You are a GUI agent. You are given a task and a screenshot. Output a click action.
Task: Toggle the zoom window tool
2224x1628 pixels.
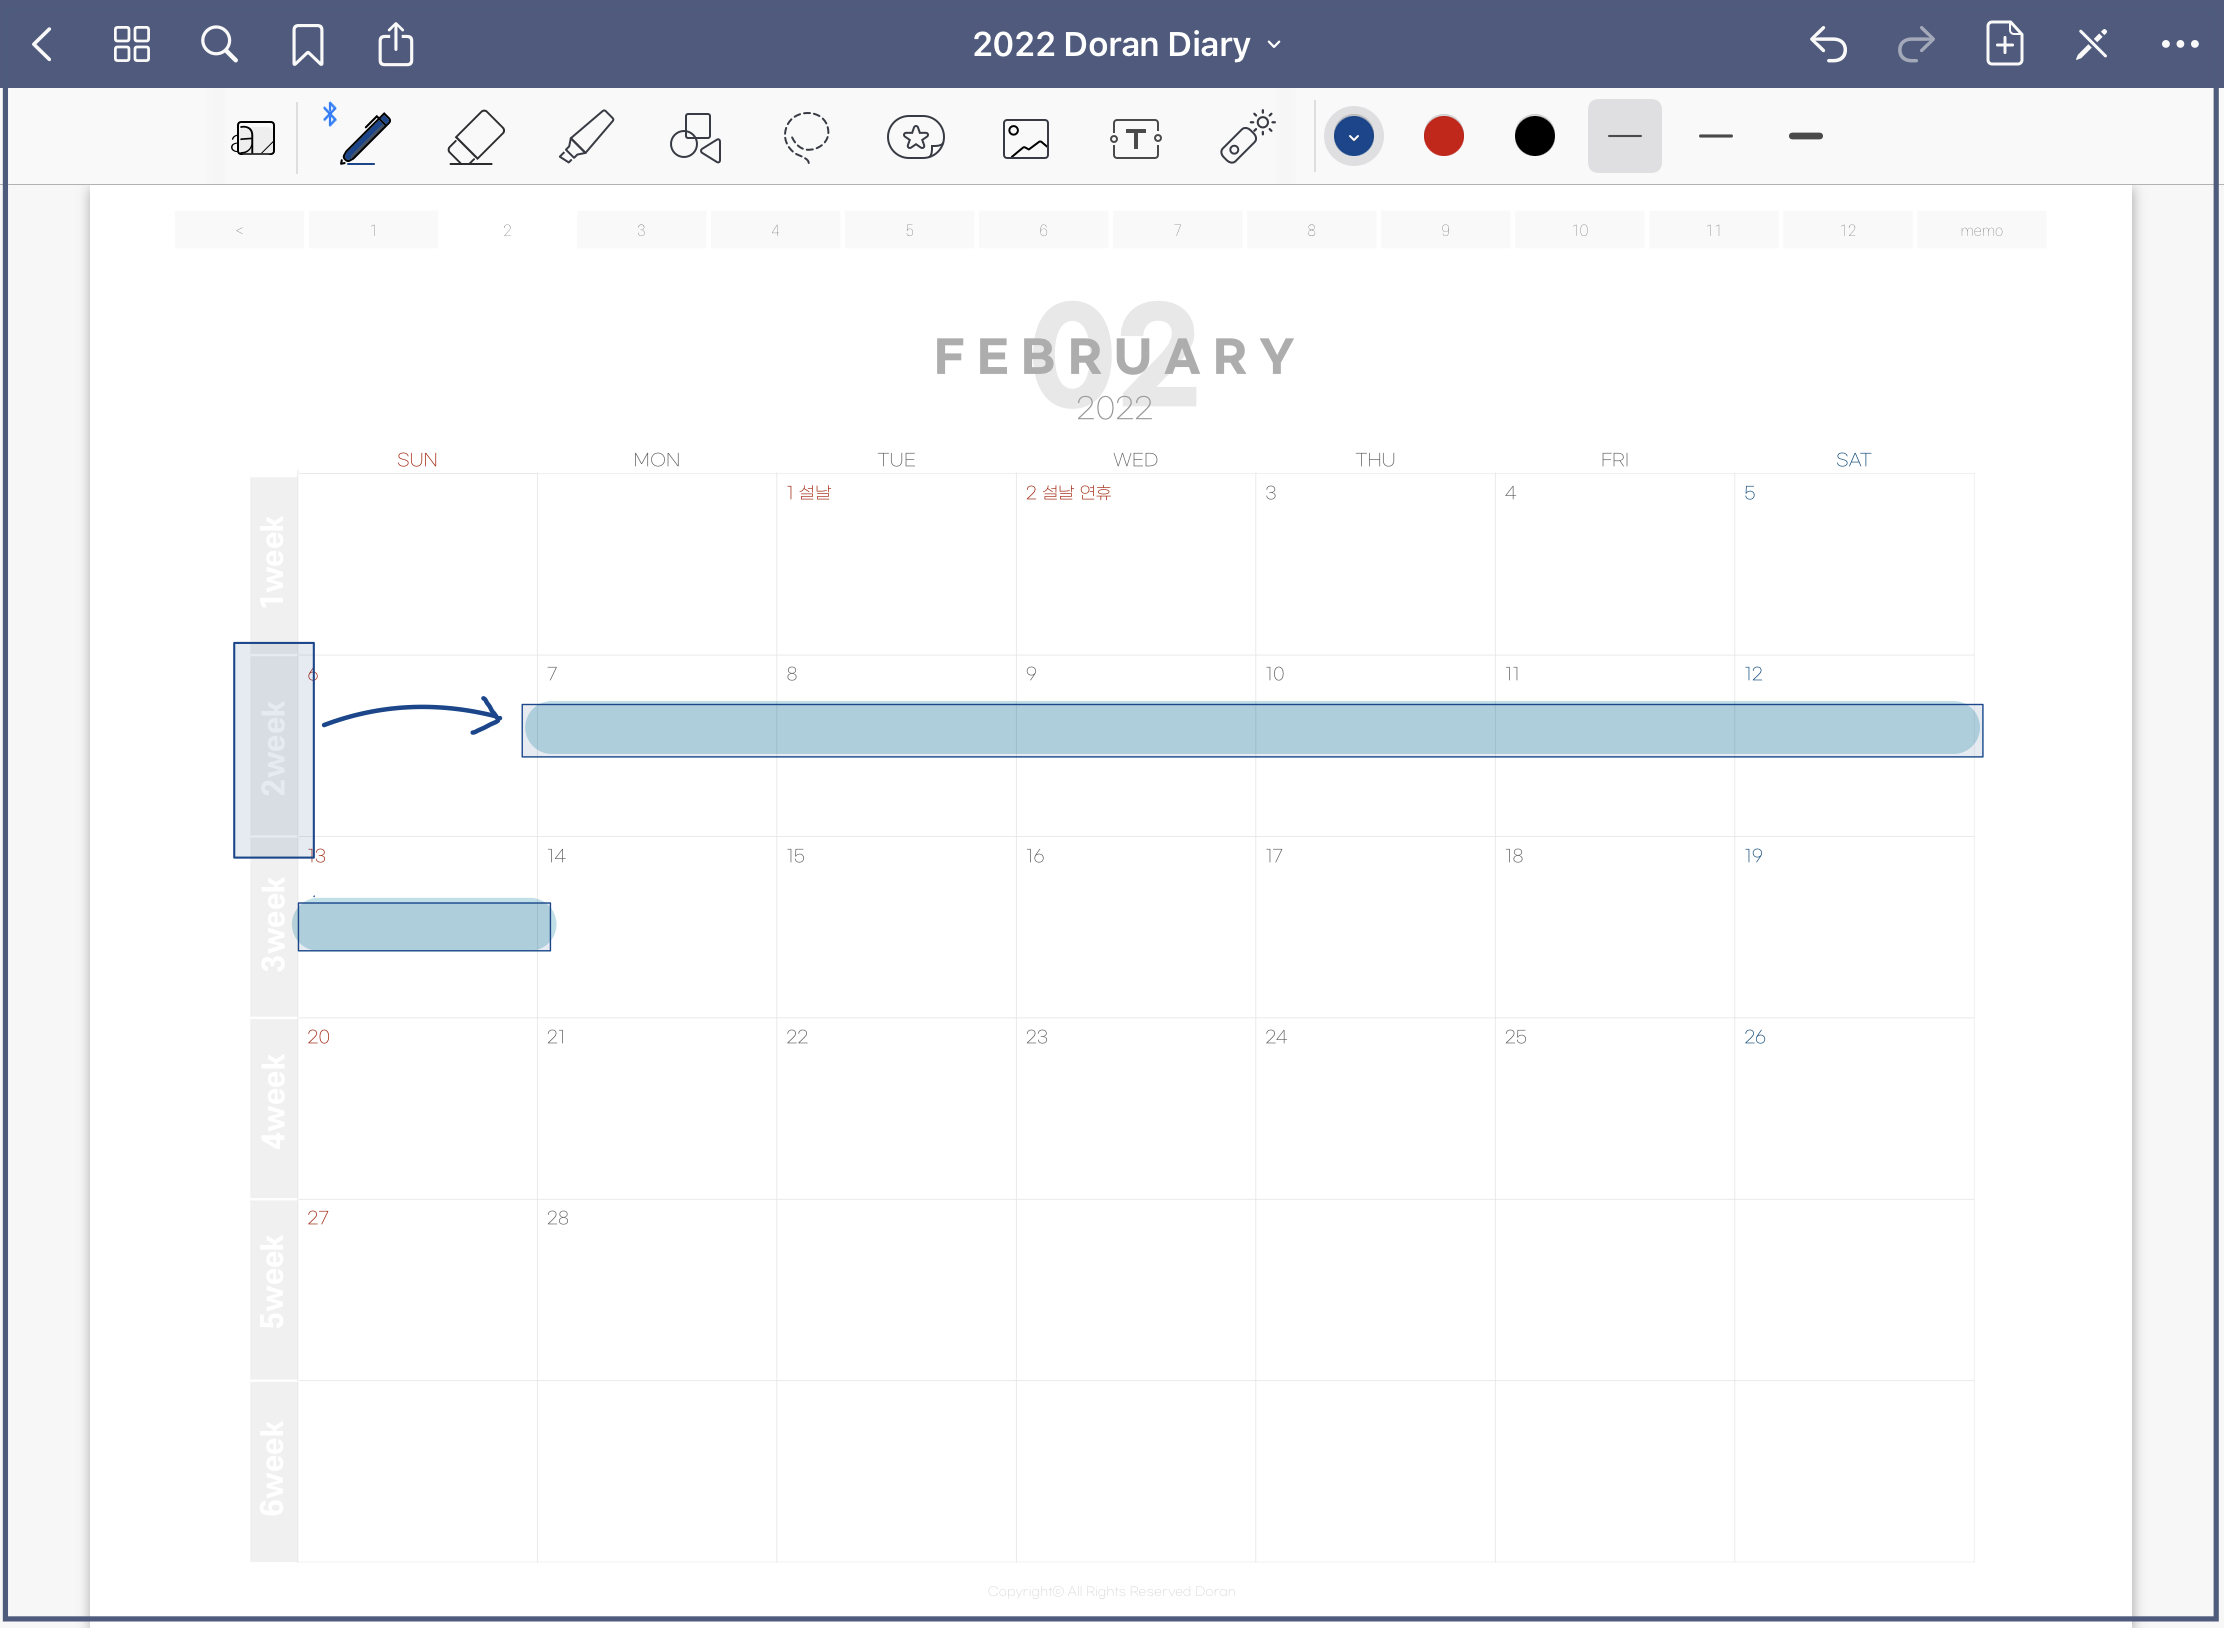(x=253, y=138)
